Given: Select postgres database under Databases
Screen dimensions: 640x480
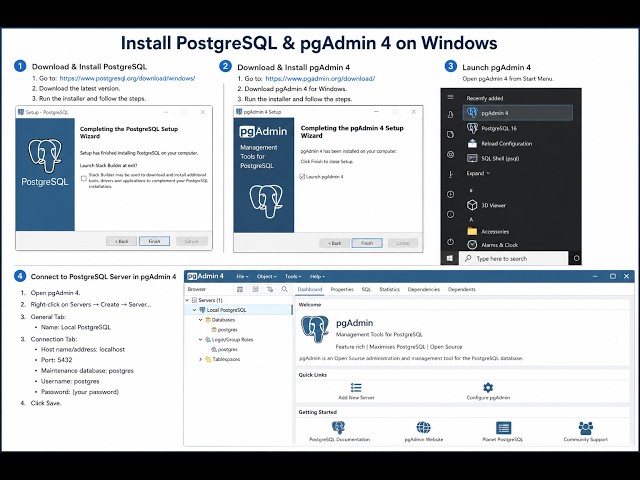Looking at the screenshot, I should 224,329.
